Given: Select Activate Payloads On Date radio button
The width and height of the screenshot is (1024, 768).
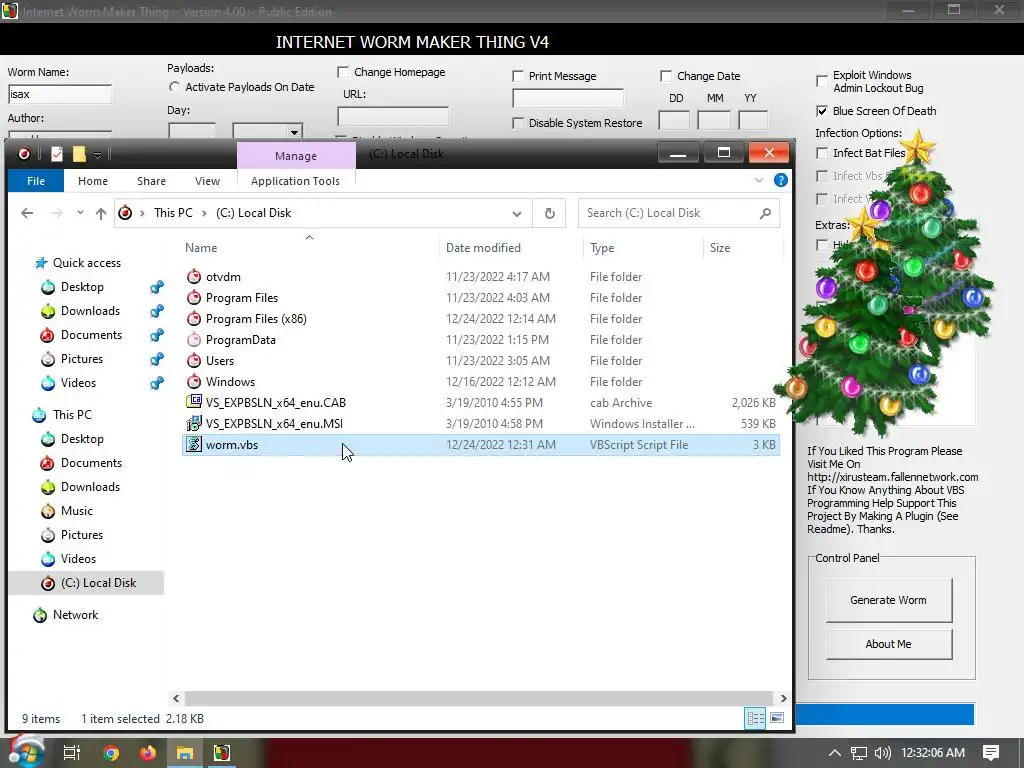Looking at the screenshot, I should (x=174, y=87).
